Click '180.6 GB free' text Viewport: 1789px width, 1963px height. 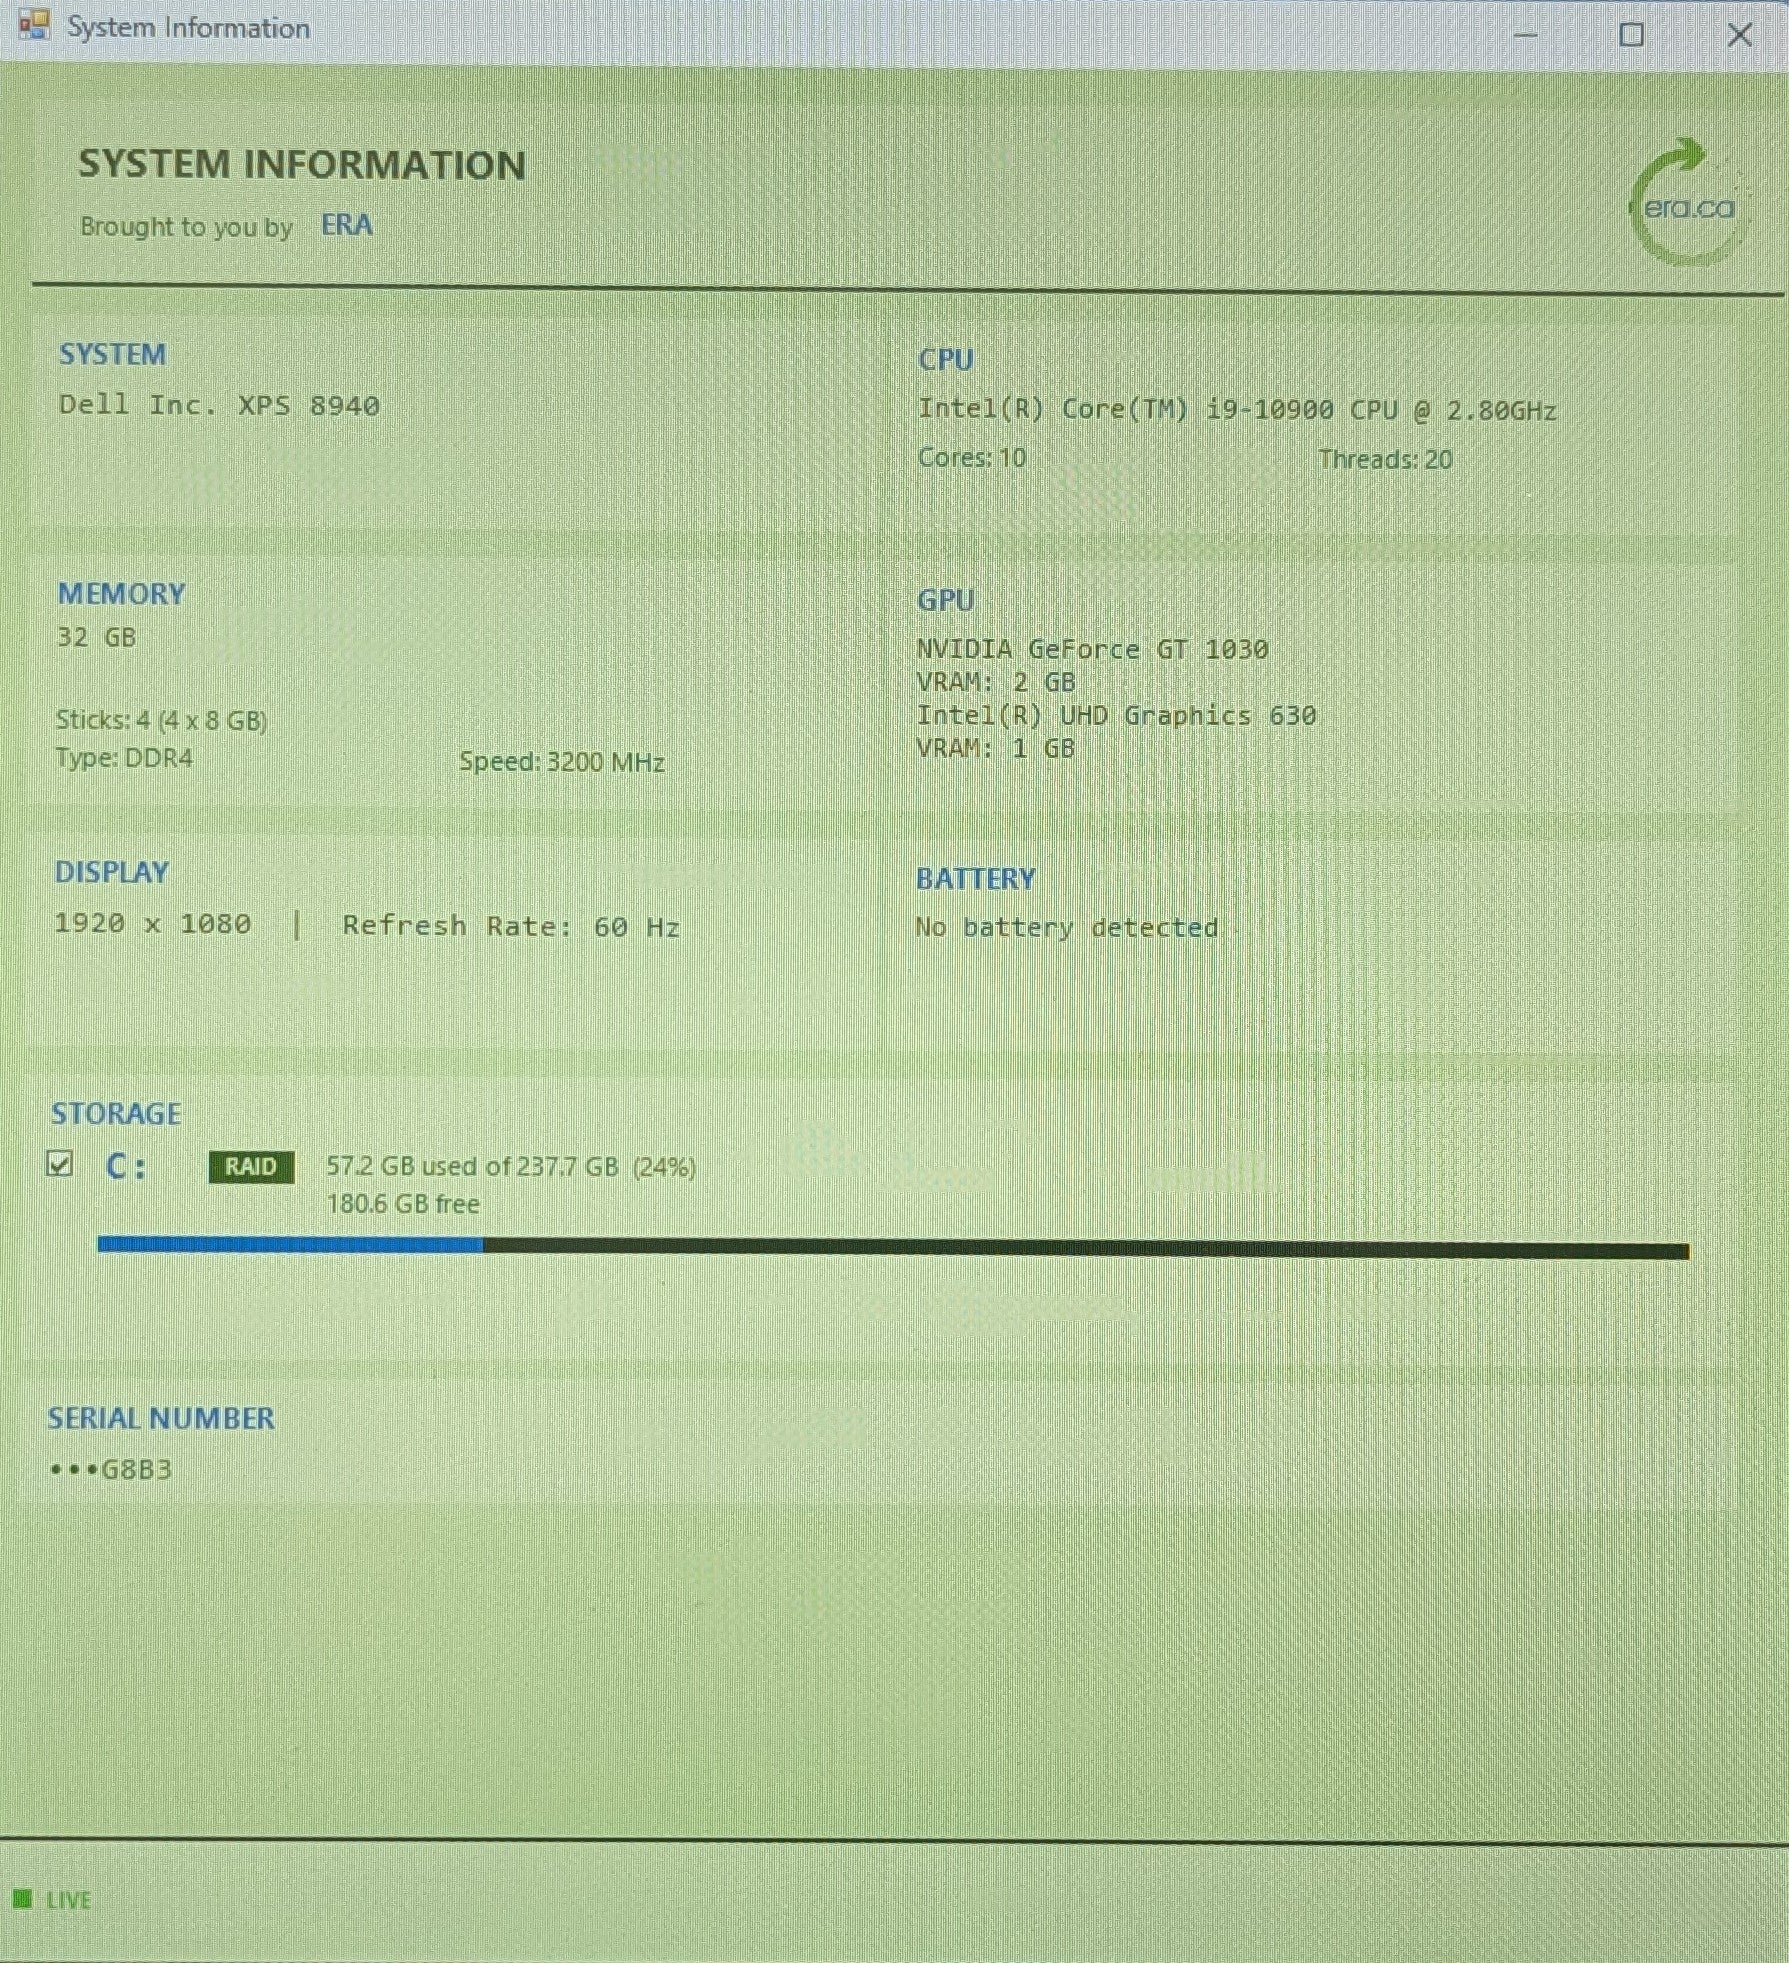tap(403, 1203)
